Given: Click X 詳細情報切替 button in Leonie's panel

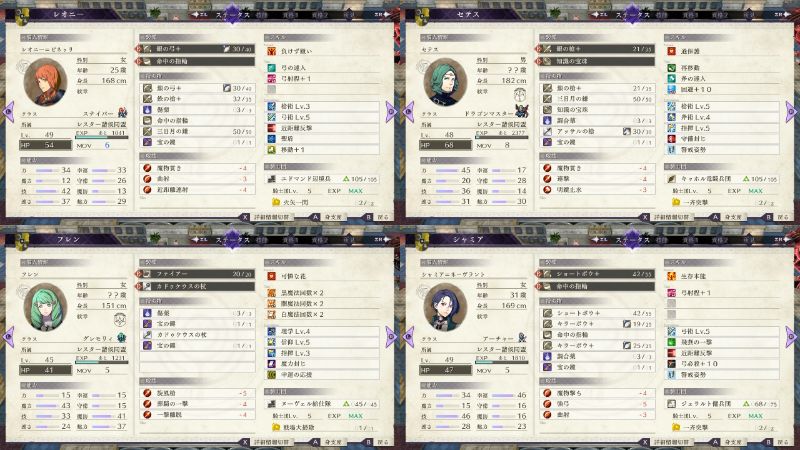Looking at the screenshot, I should (x=266, y=217).
